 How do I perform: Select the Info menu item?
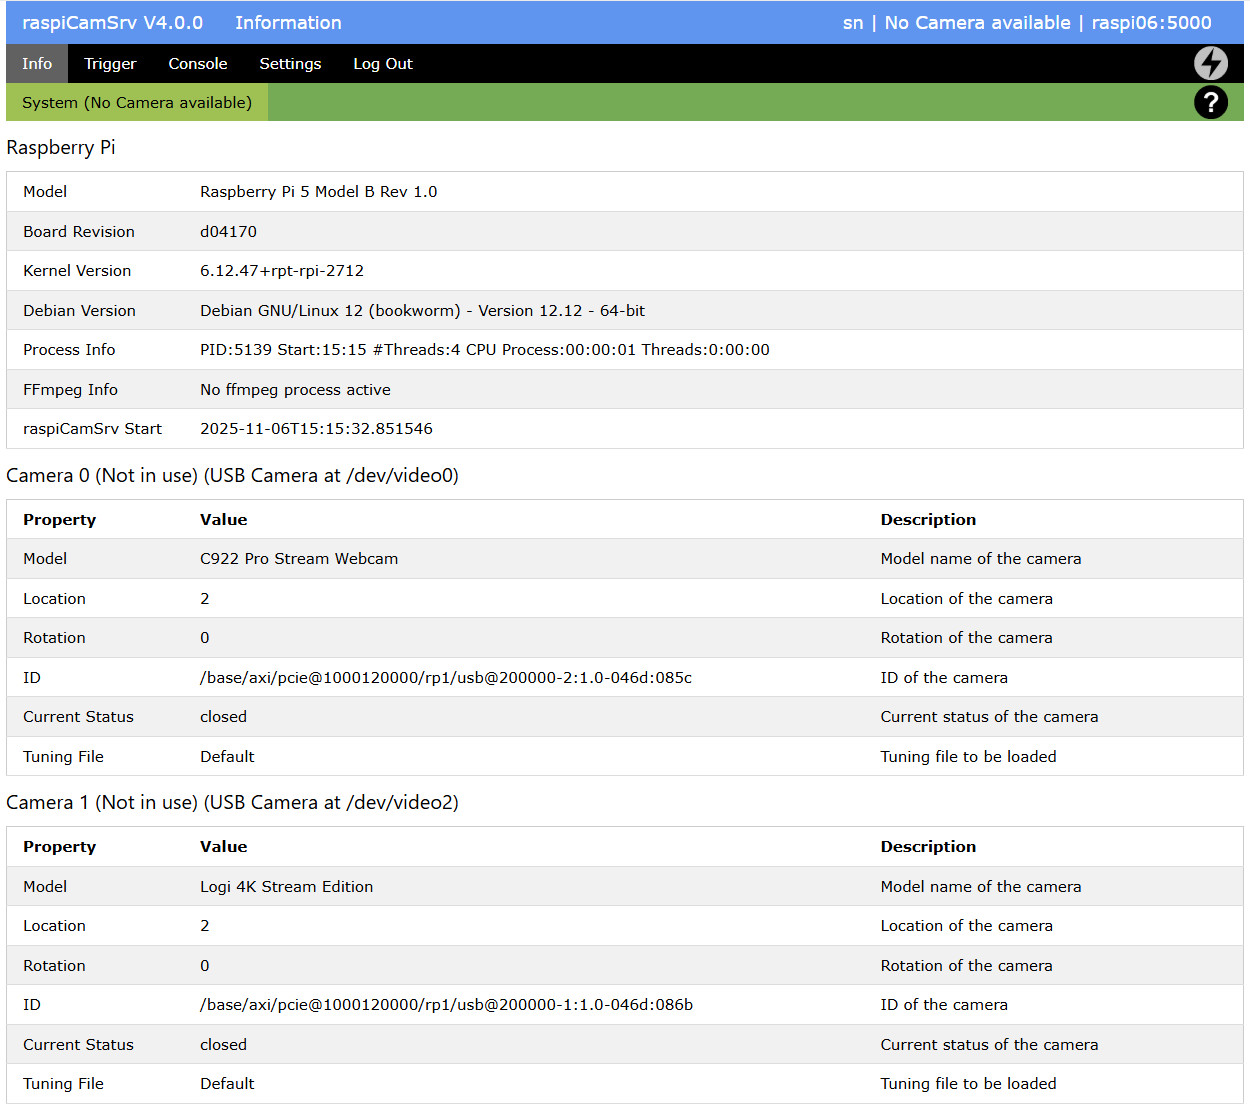coord(37,63)
